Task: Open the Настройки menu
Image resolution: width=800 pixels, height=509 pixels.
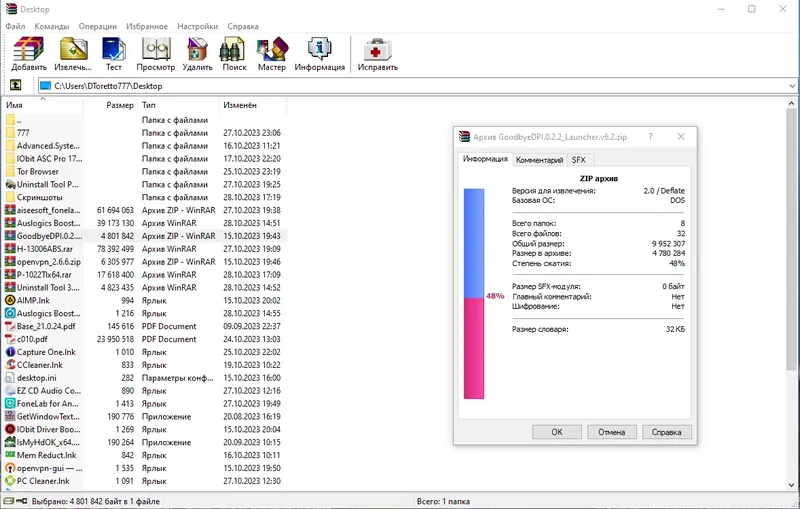Action: pos(197,26)
